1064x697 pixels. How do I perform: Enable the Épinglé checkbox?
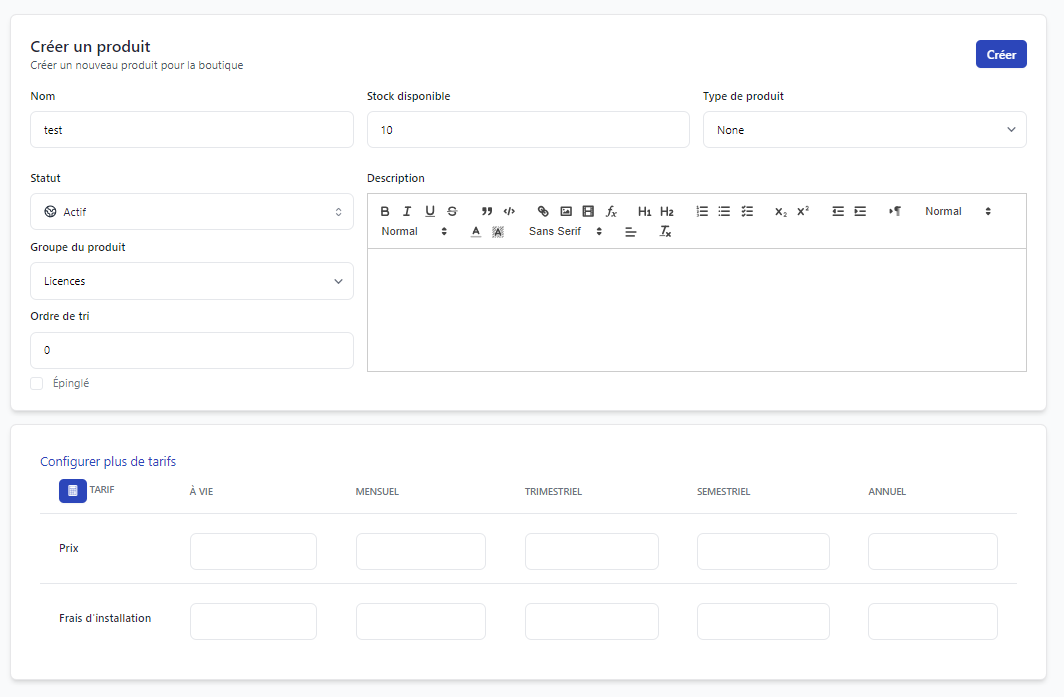(x=37, y=383)
